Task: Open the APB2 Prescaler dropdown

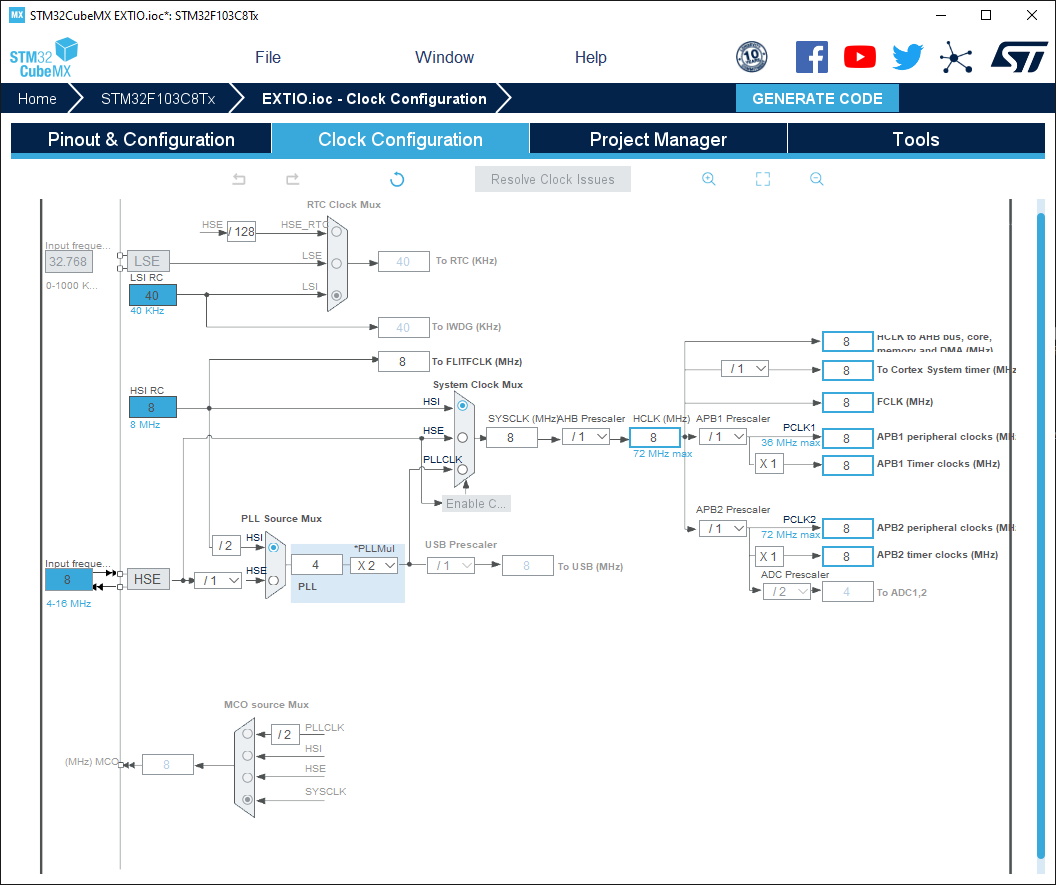Action: (723, 529)
